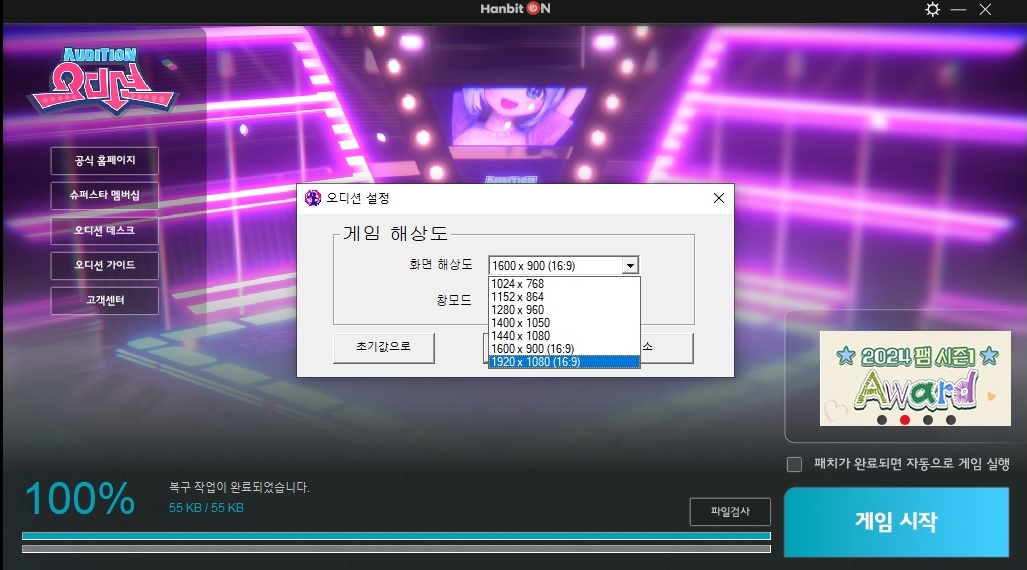Open 오디션 가이드
Screen dimensions: 1027x570
(x=105, y=265)
